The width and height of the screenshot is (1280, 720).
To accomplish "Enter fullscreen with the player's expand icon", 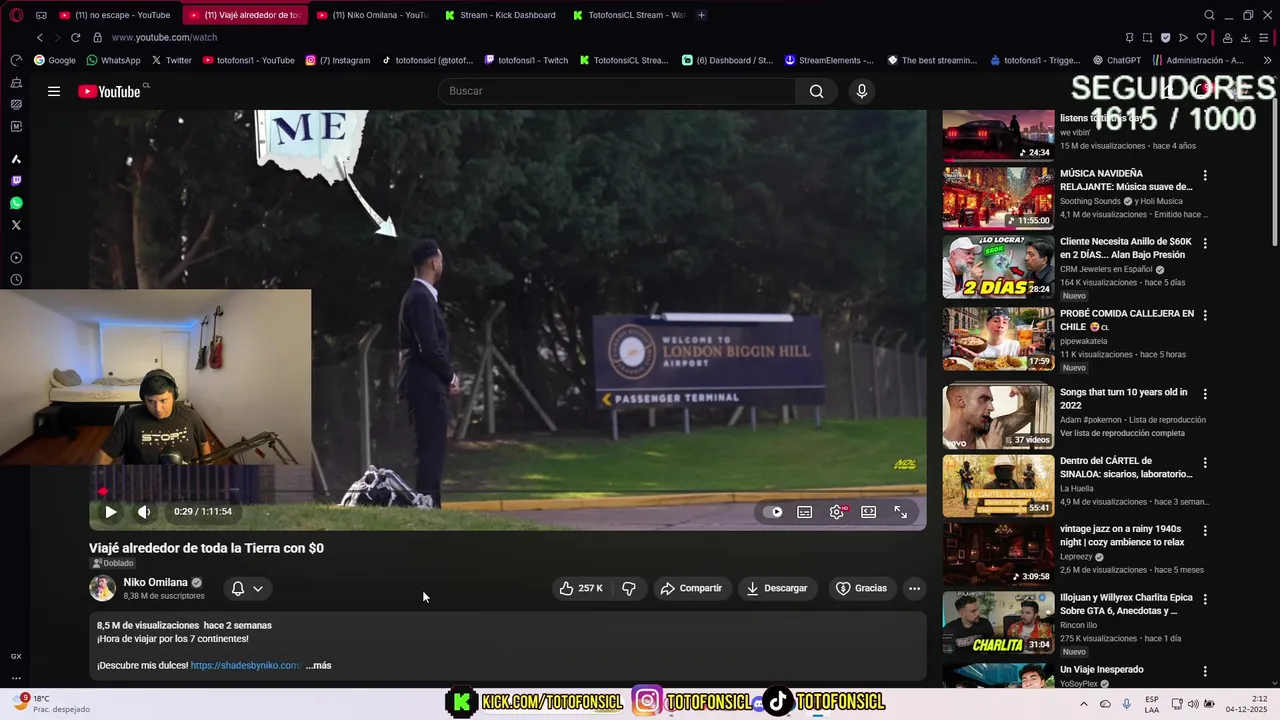I will point(901,512).
